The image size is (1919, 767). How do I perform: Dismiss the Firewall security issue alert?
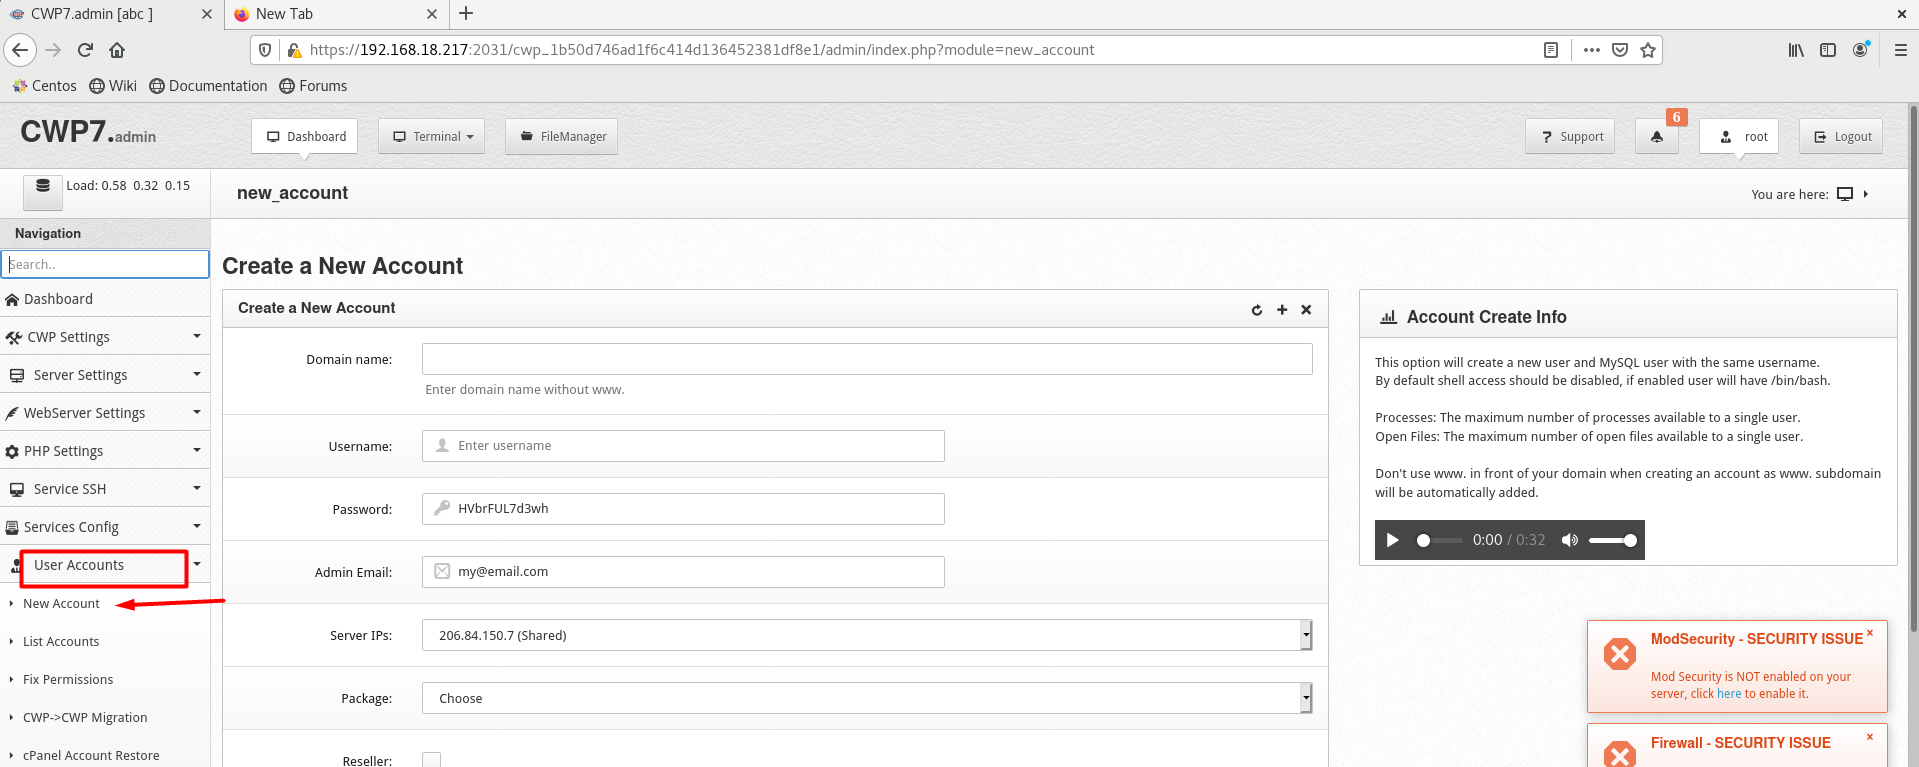[x=1870, y=737]
